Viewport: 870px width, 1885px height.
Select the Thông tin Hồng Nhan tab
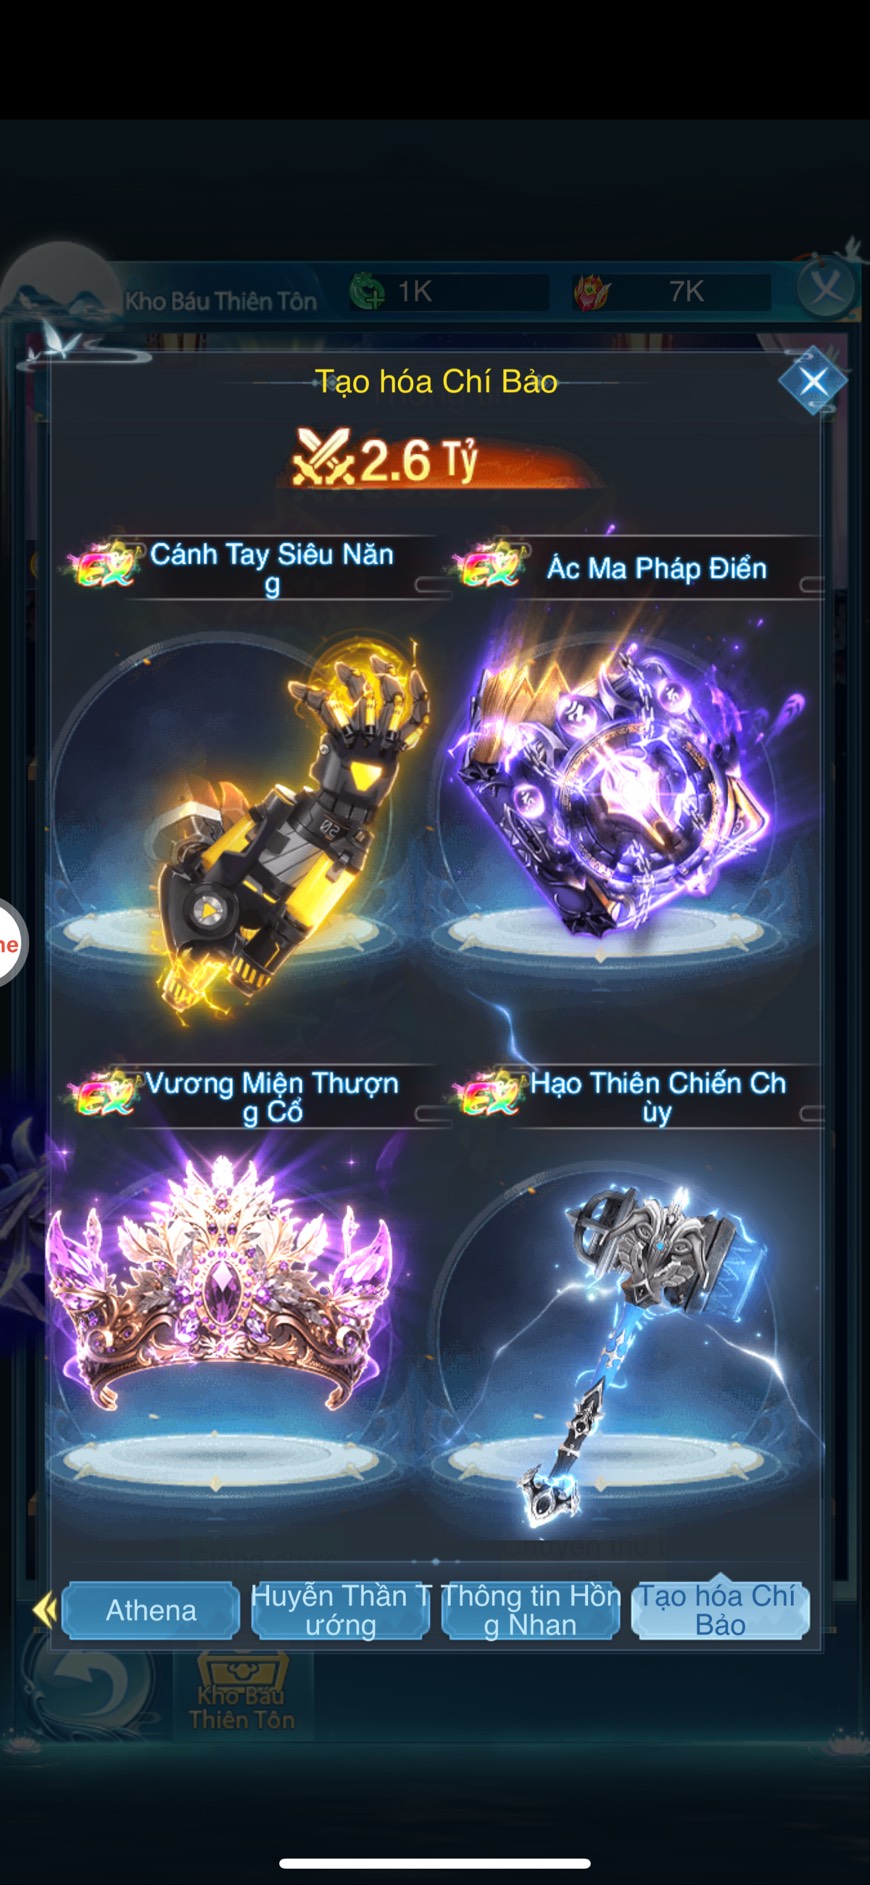pyautogui.click(x=531, y=1610)
